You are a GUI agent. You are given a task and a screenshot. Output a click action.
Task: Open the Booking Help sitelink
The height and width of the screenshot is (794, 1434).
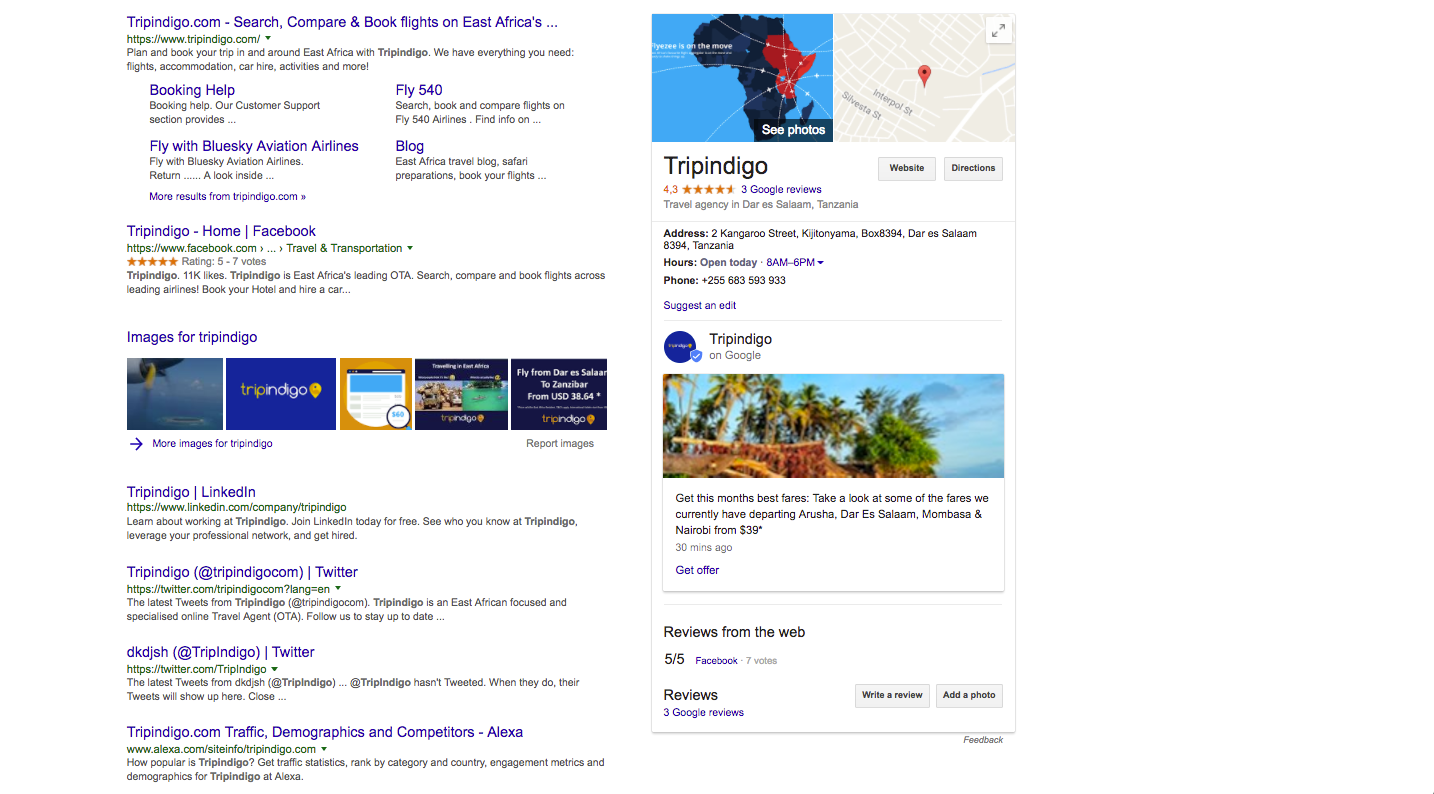tap(192, 90)
